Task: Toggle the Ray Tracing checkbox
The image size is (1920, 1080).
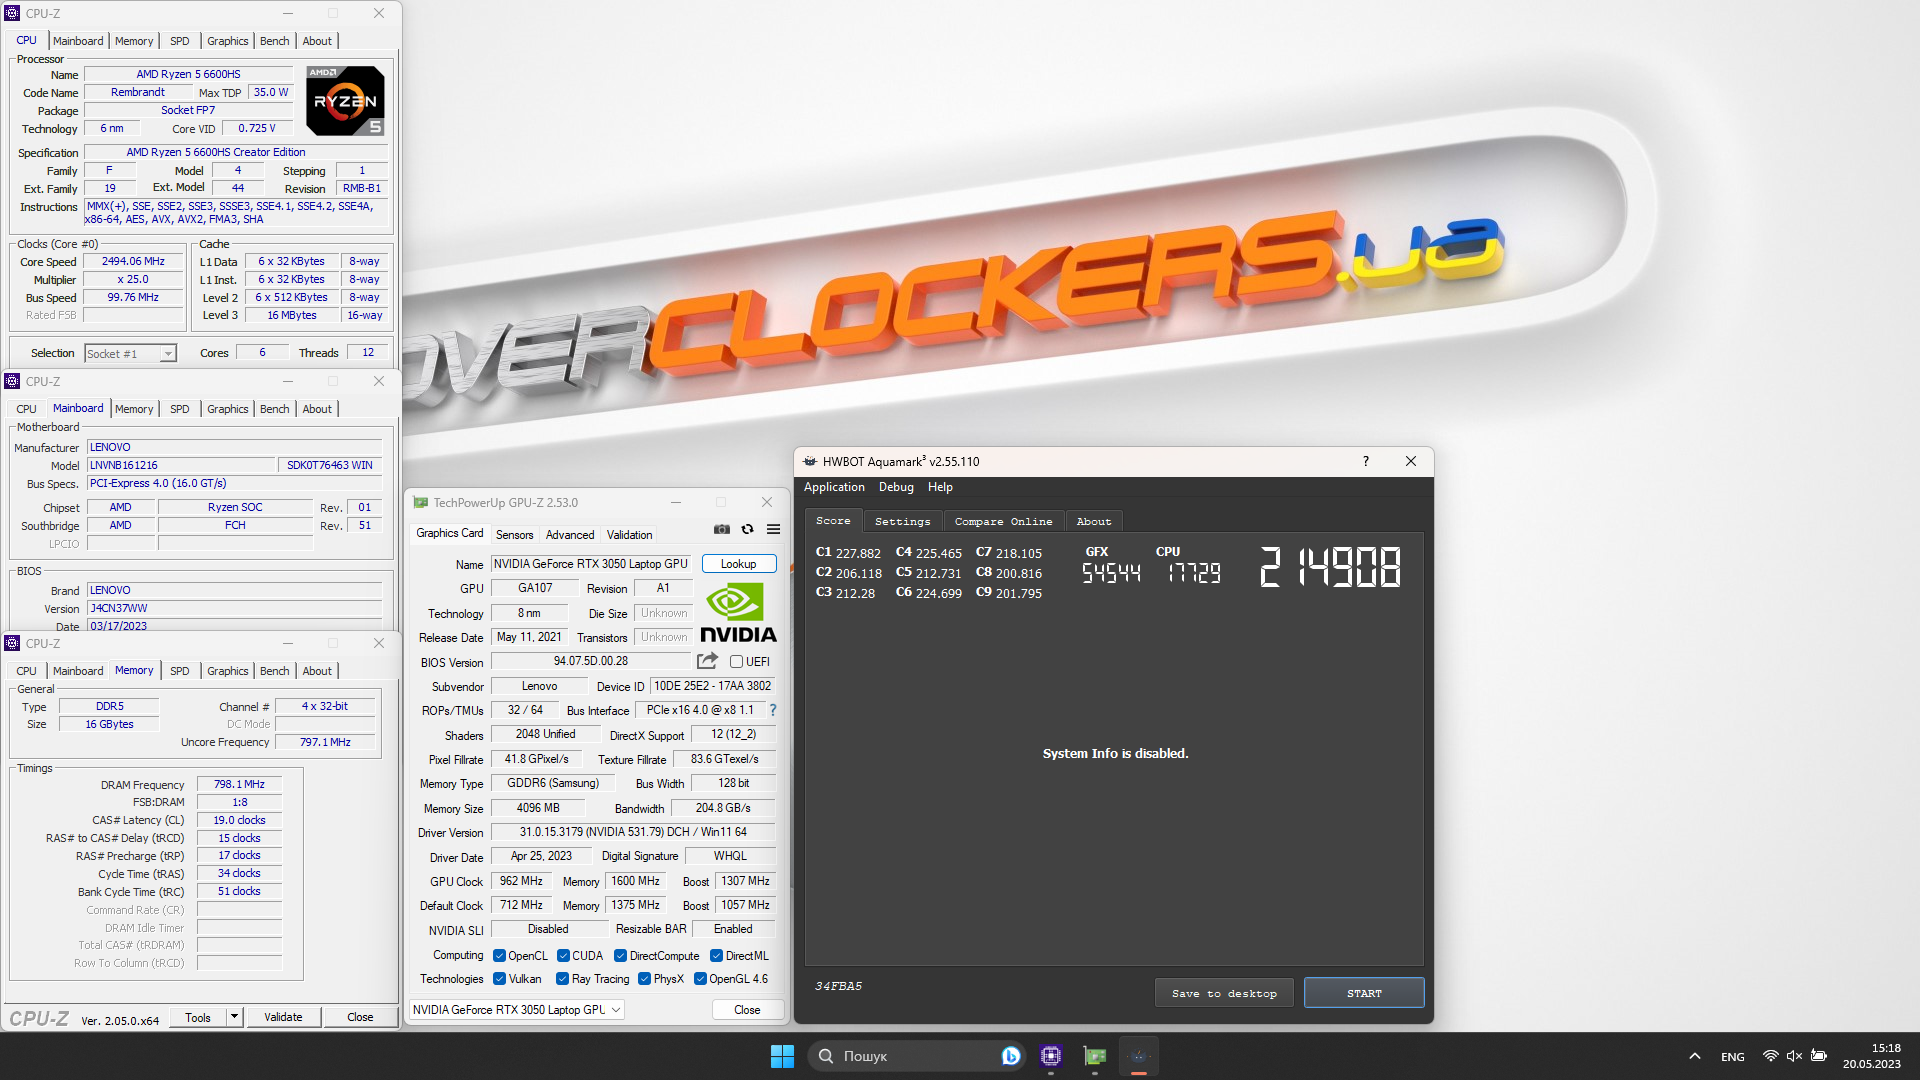Action: [x=562, y=979]
